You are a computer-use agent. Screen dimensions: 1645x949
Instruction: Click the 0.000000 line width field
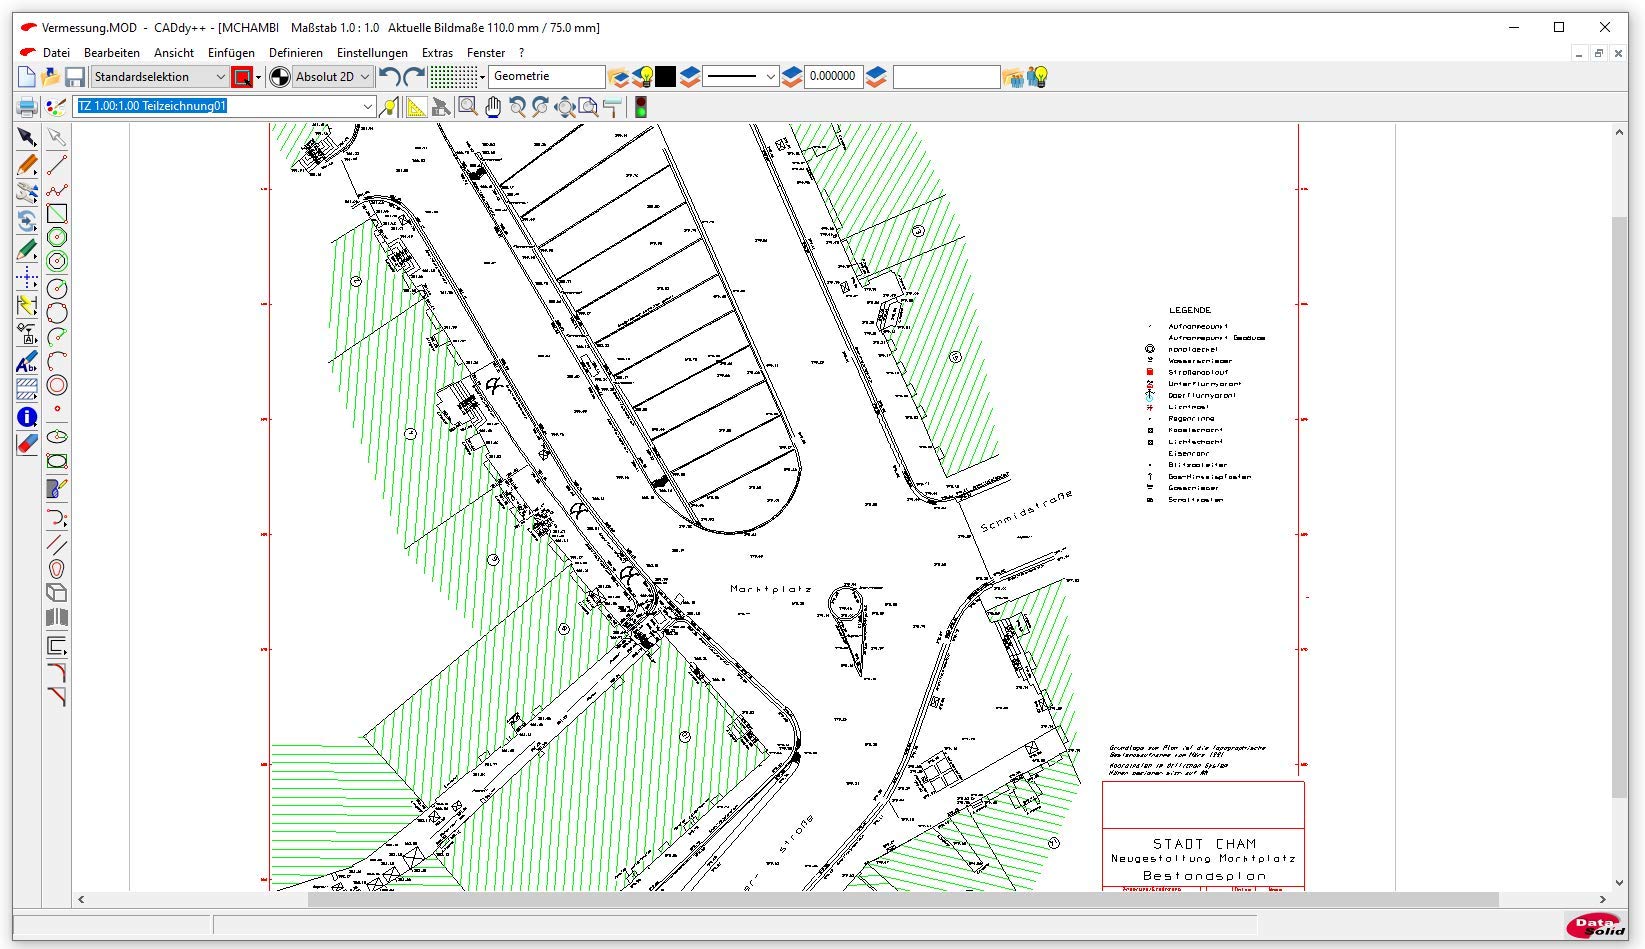[x=833, y=77]
